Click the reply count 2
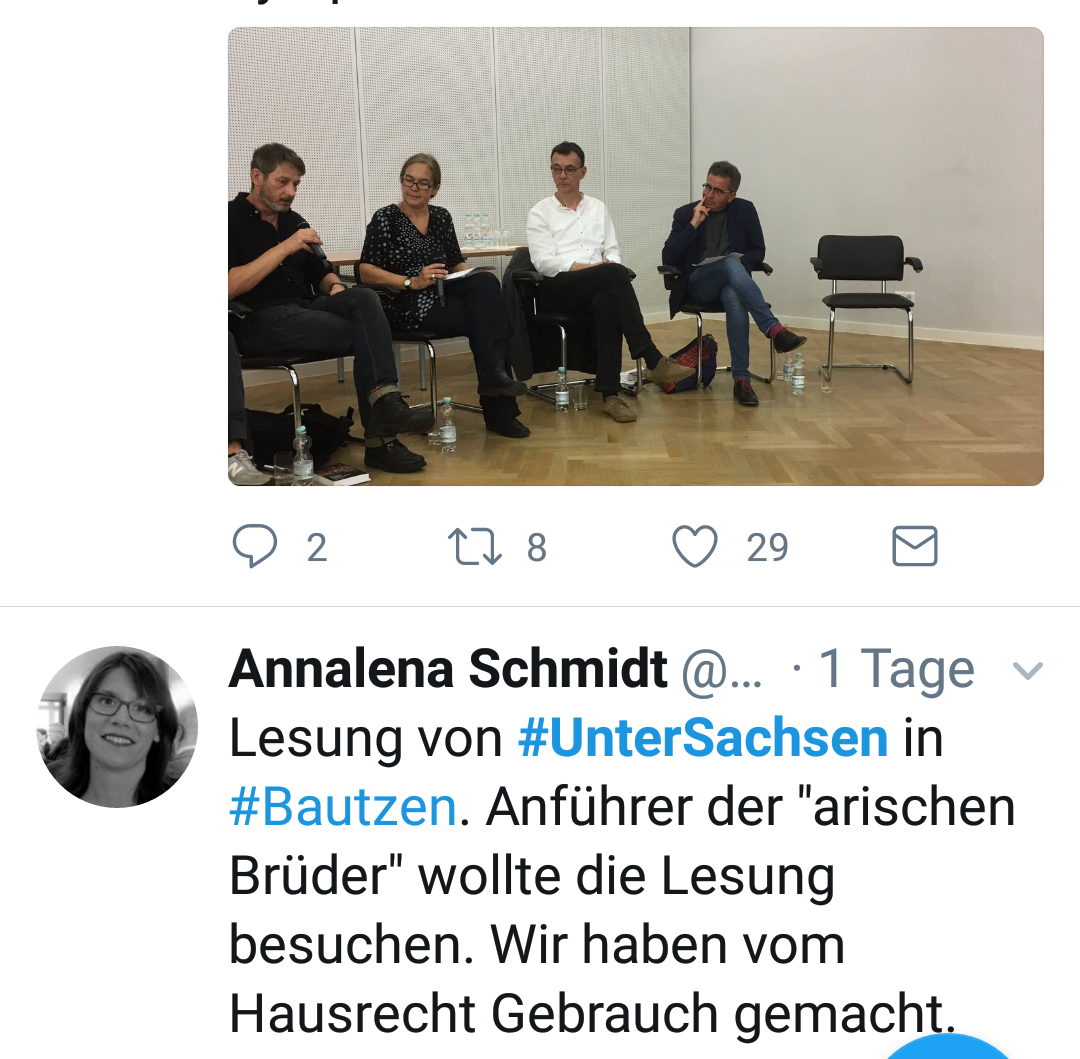This screenshot has width=1080, height=1059. 317,548
